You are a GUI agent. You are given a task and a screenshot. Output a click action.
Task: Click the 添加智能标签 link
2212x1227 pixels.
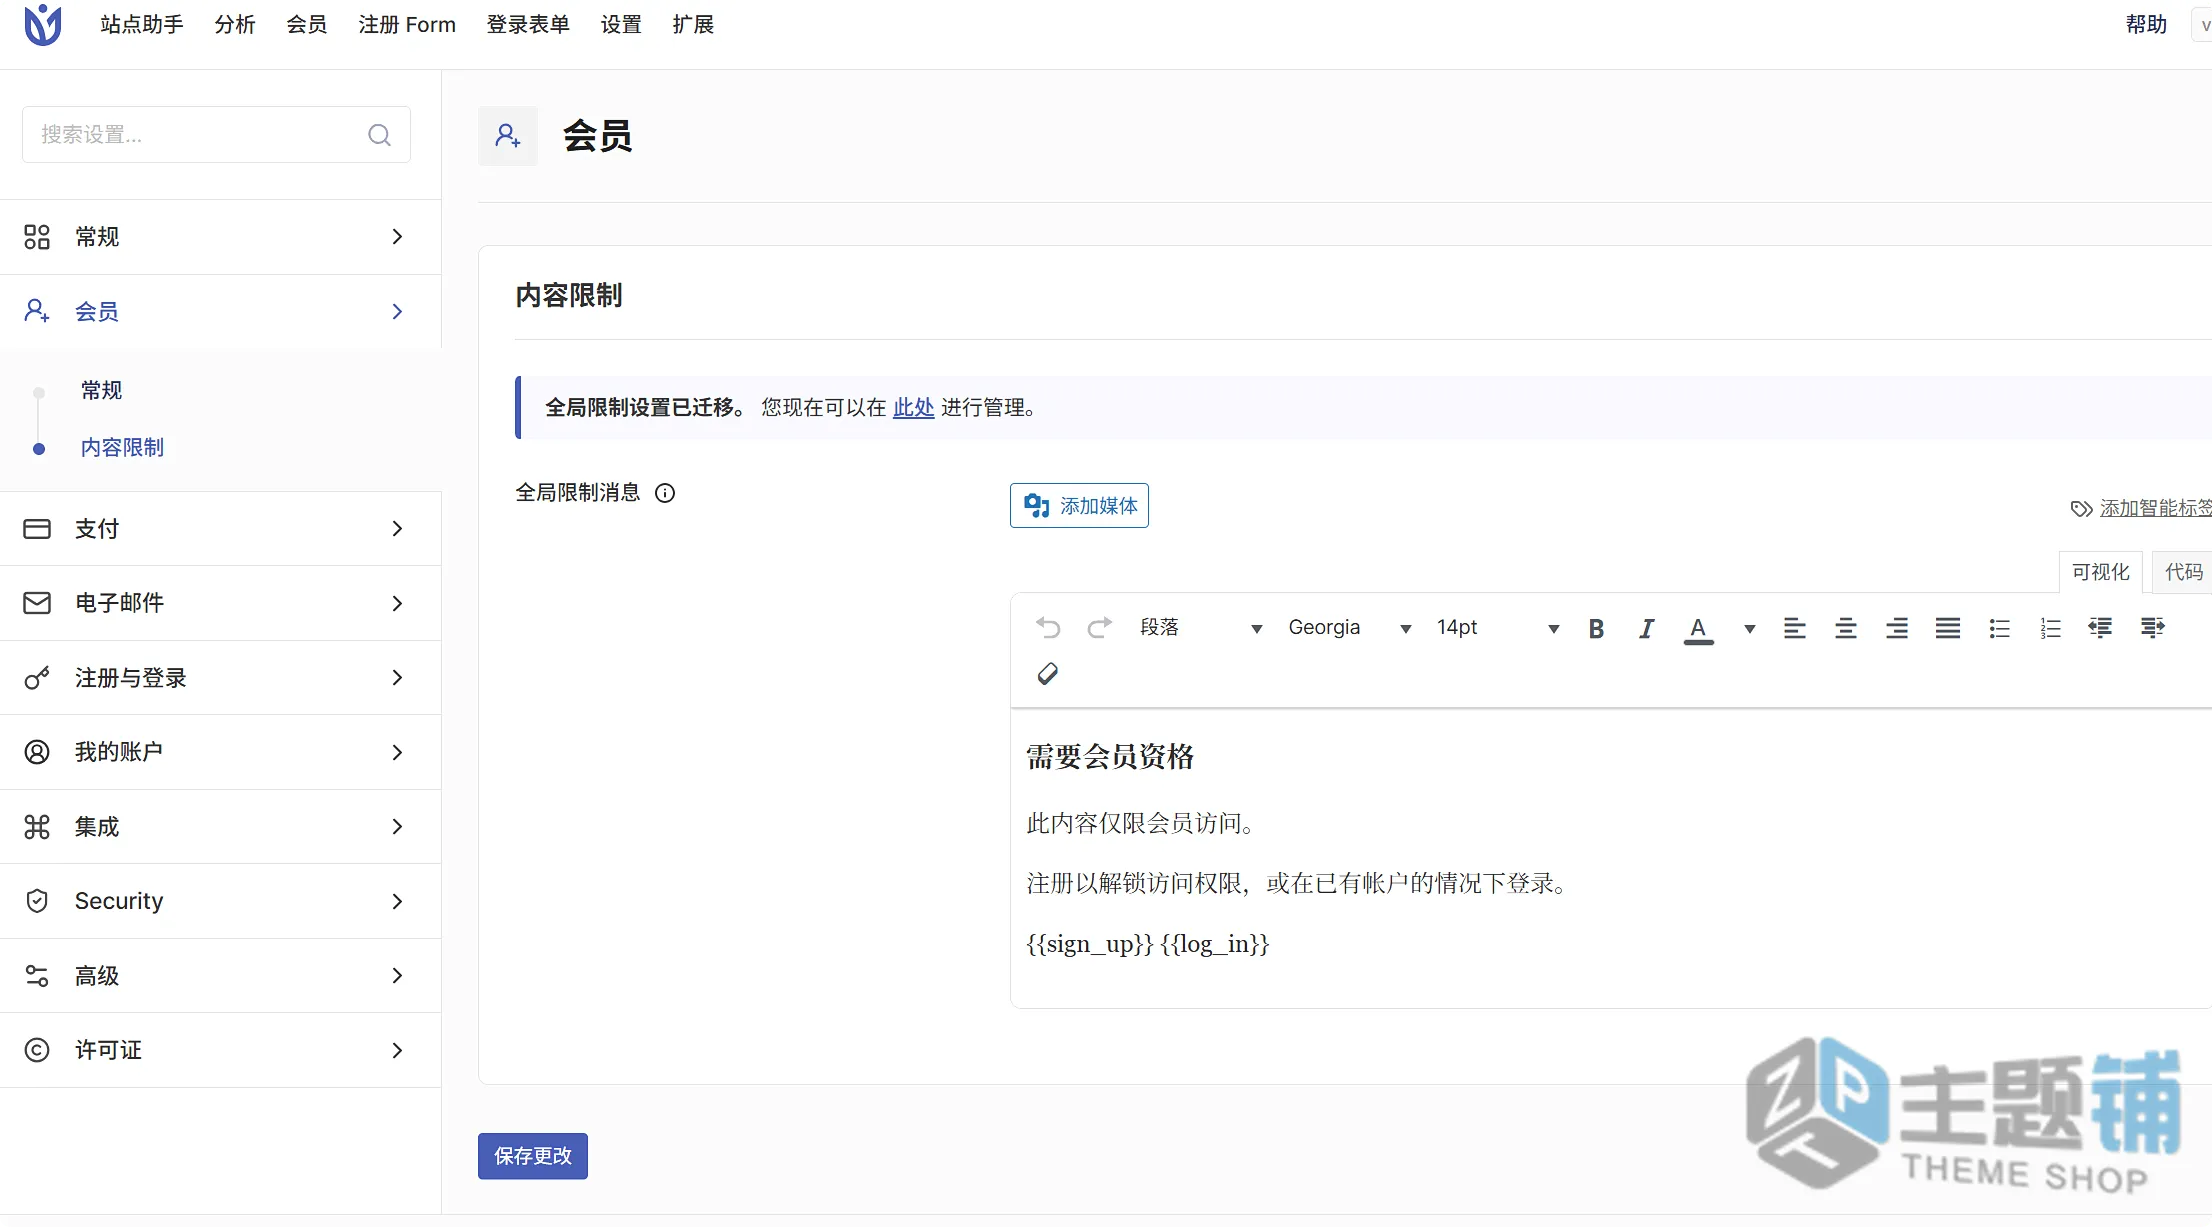coord(2155,509)
